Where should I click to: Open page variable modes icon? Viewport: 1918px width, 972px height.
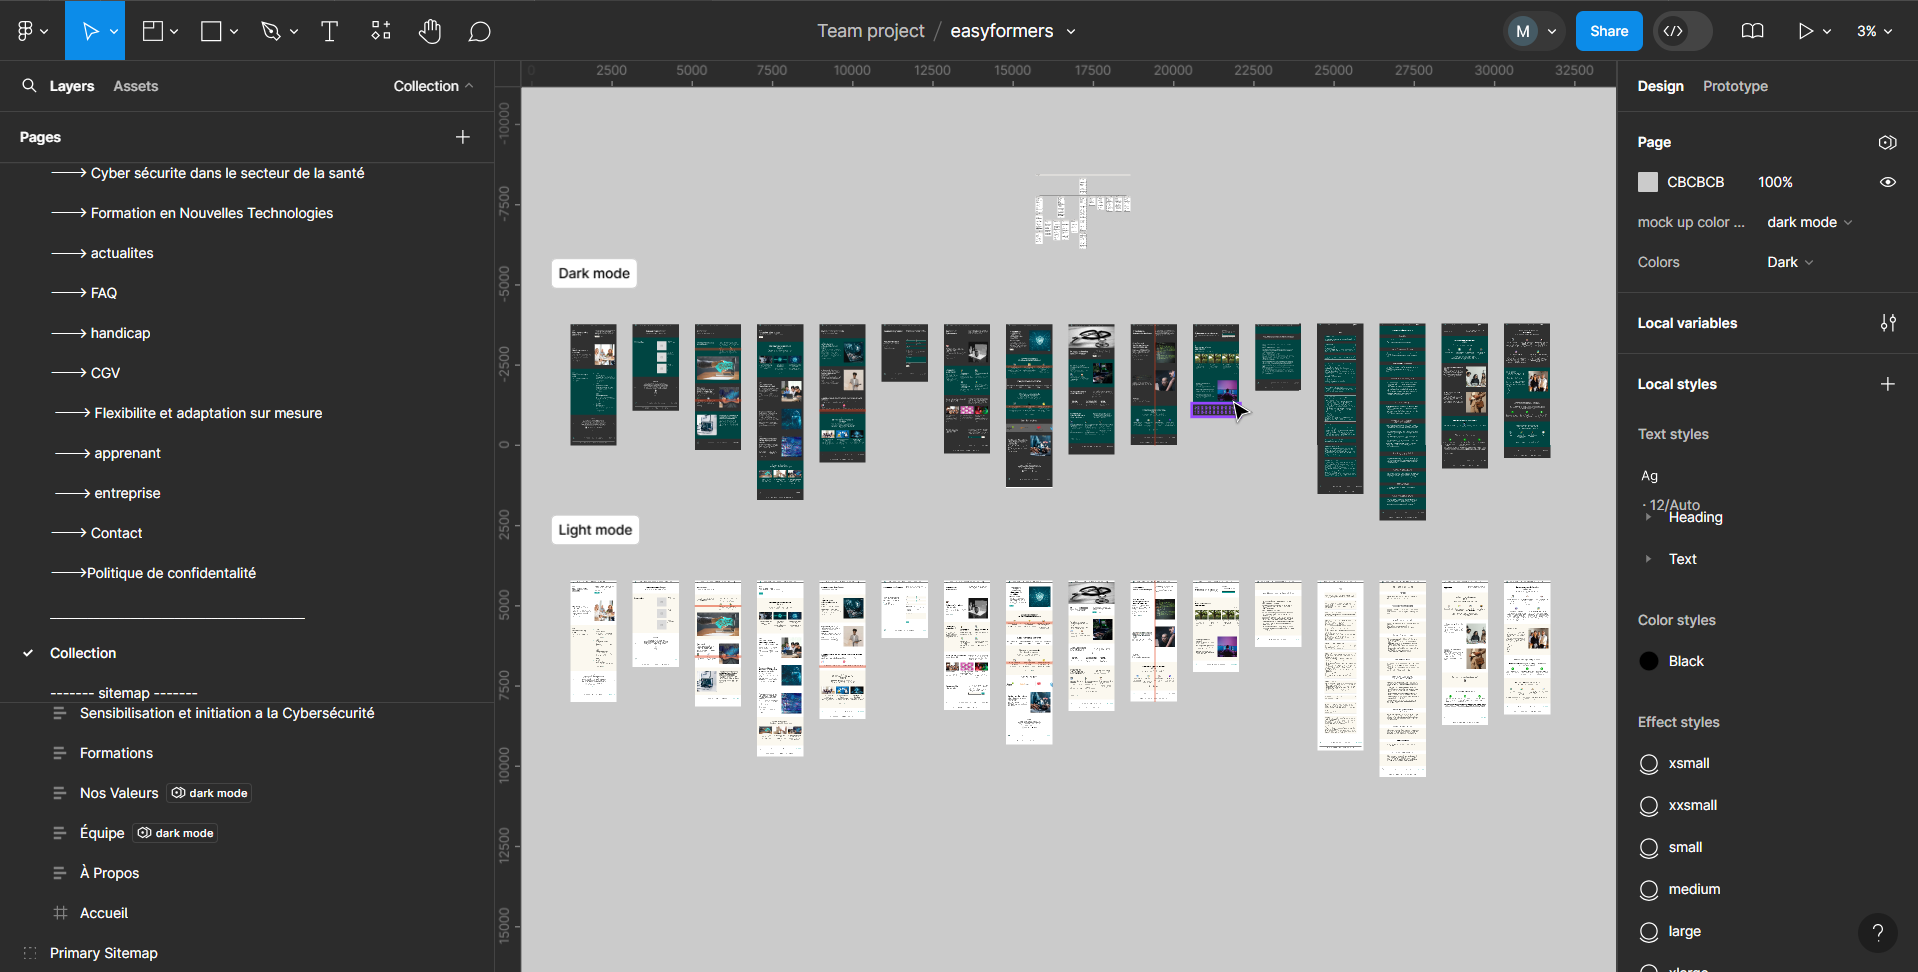point(1887,142)
